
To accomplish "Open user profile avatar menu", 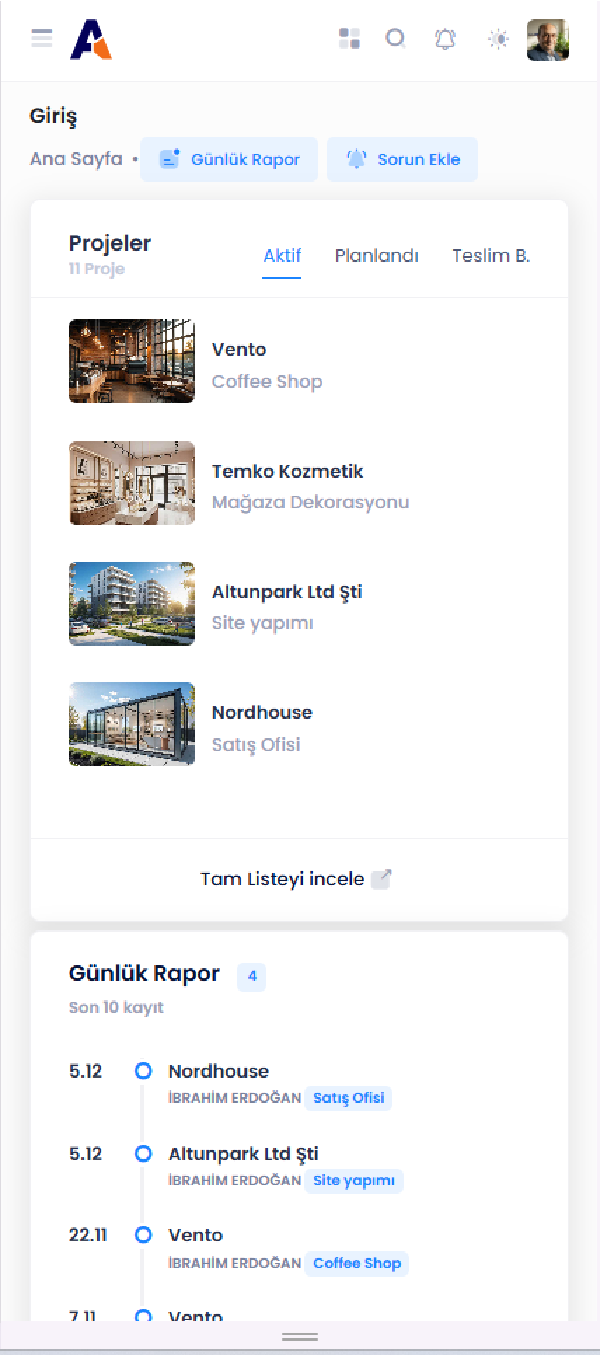I will (548, 40).
